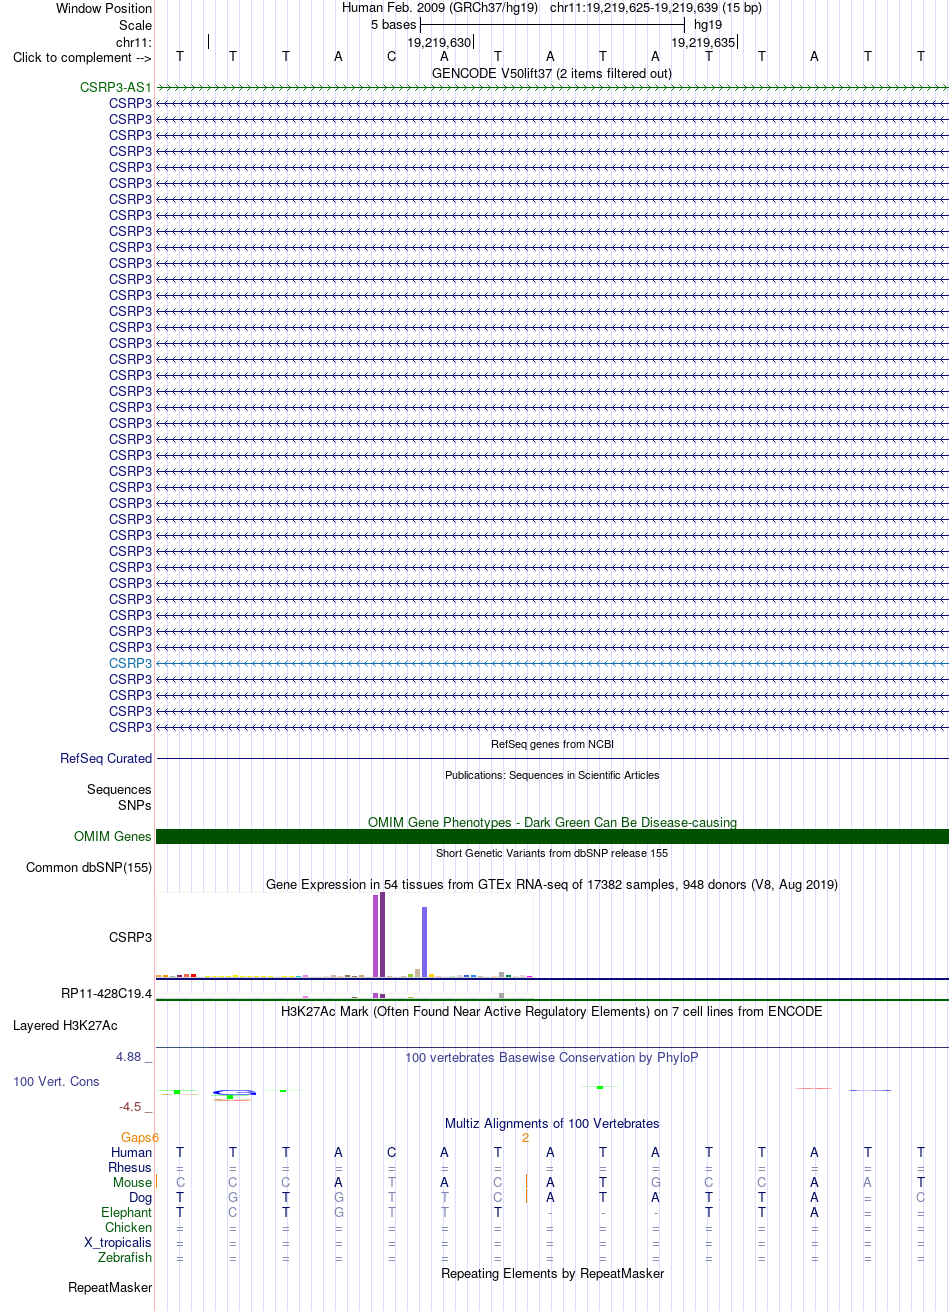
Task: Click the 19,219,635 position marker
Action: 703,43
